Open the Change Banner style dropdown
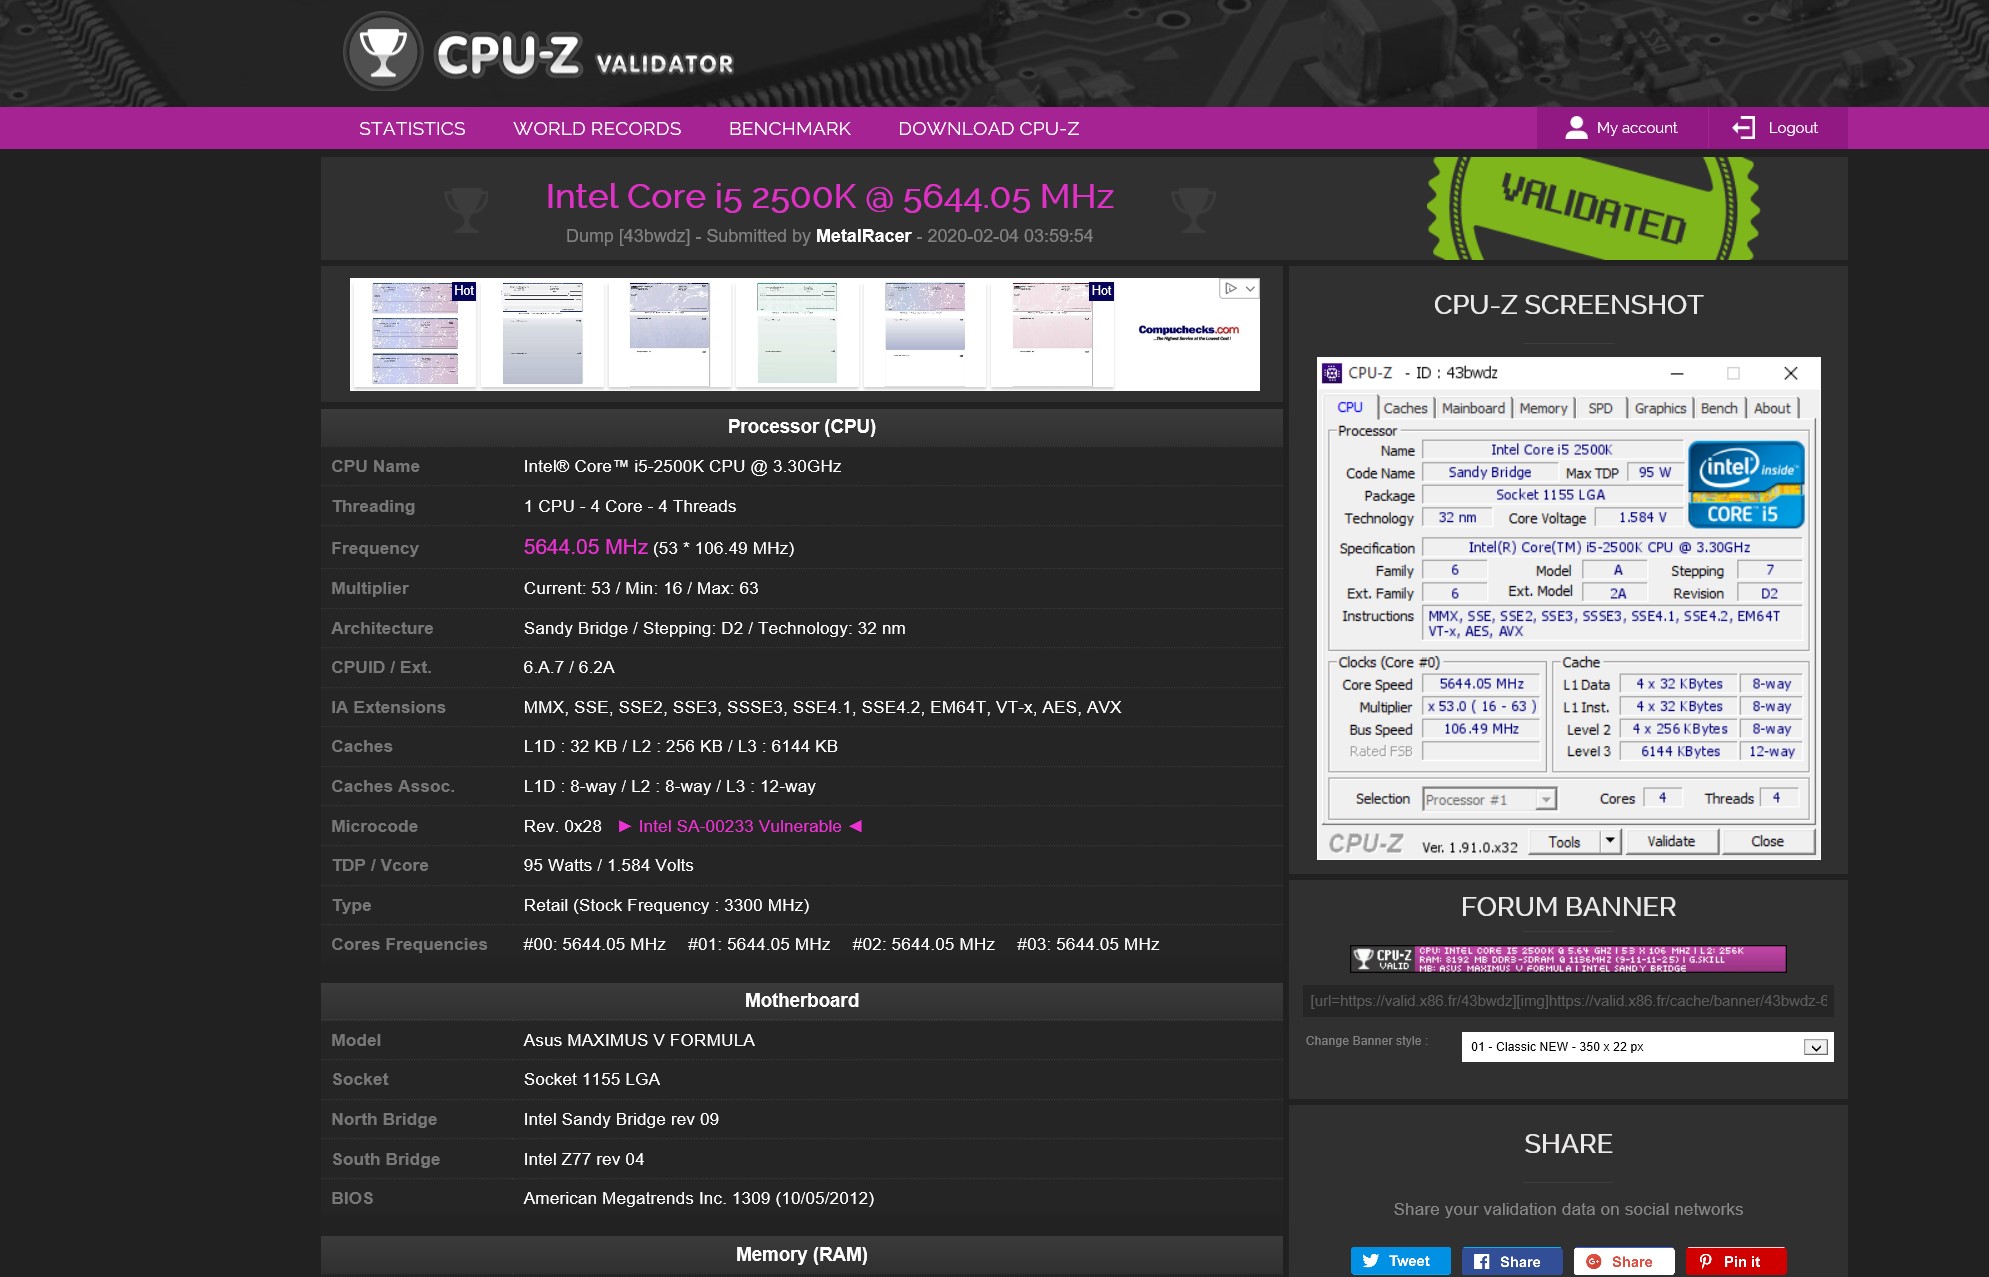 (x=1647, y=1047)
